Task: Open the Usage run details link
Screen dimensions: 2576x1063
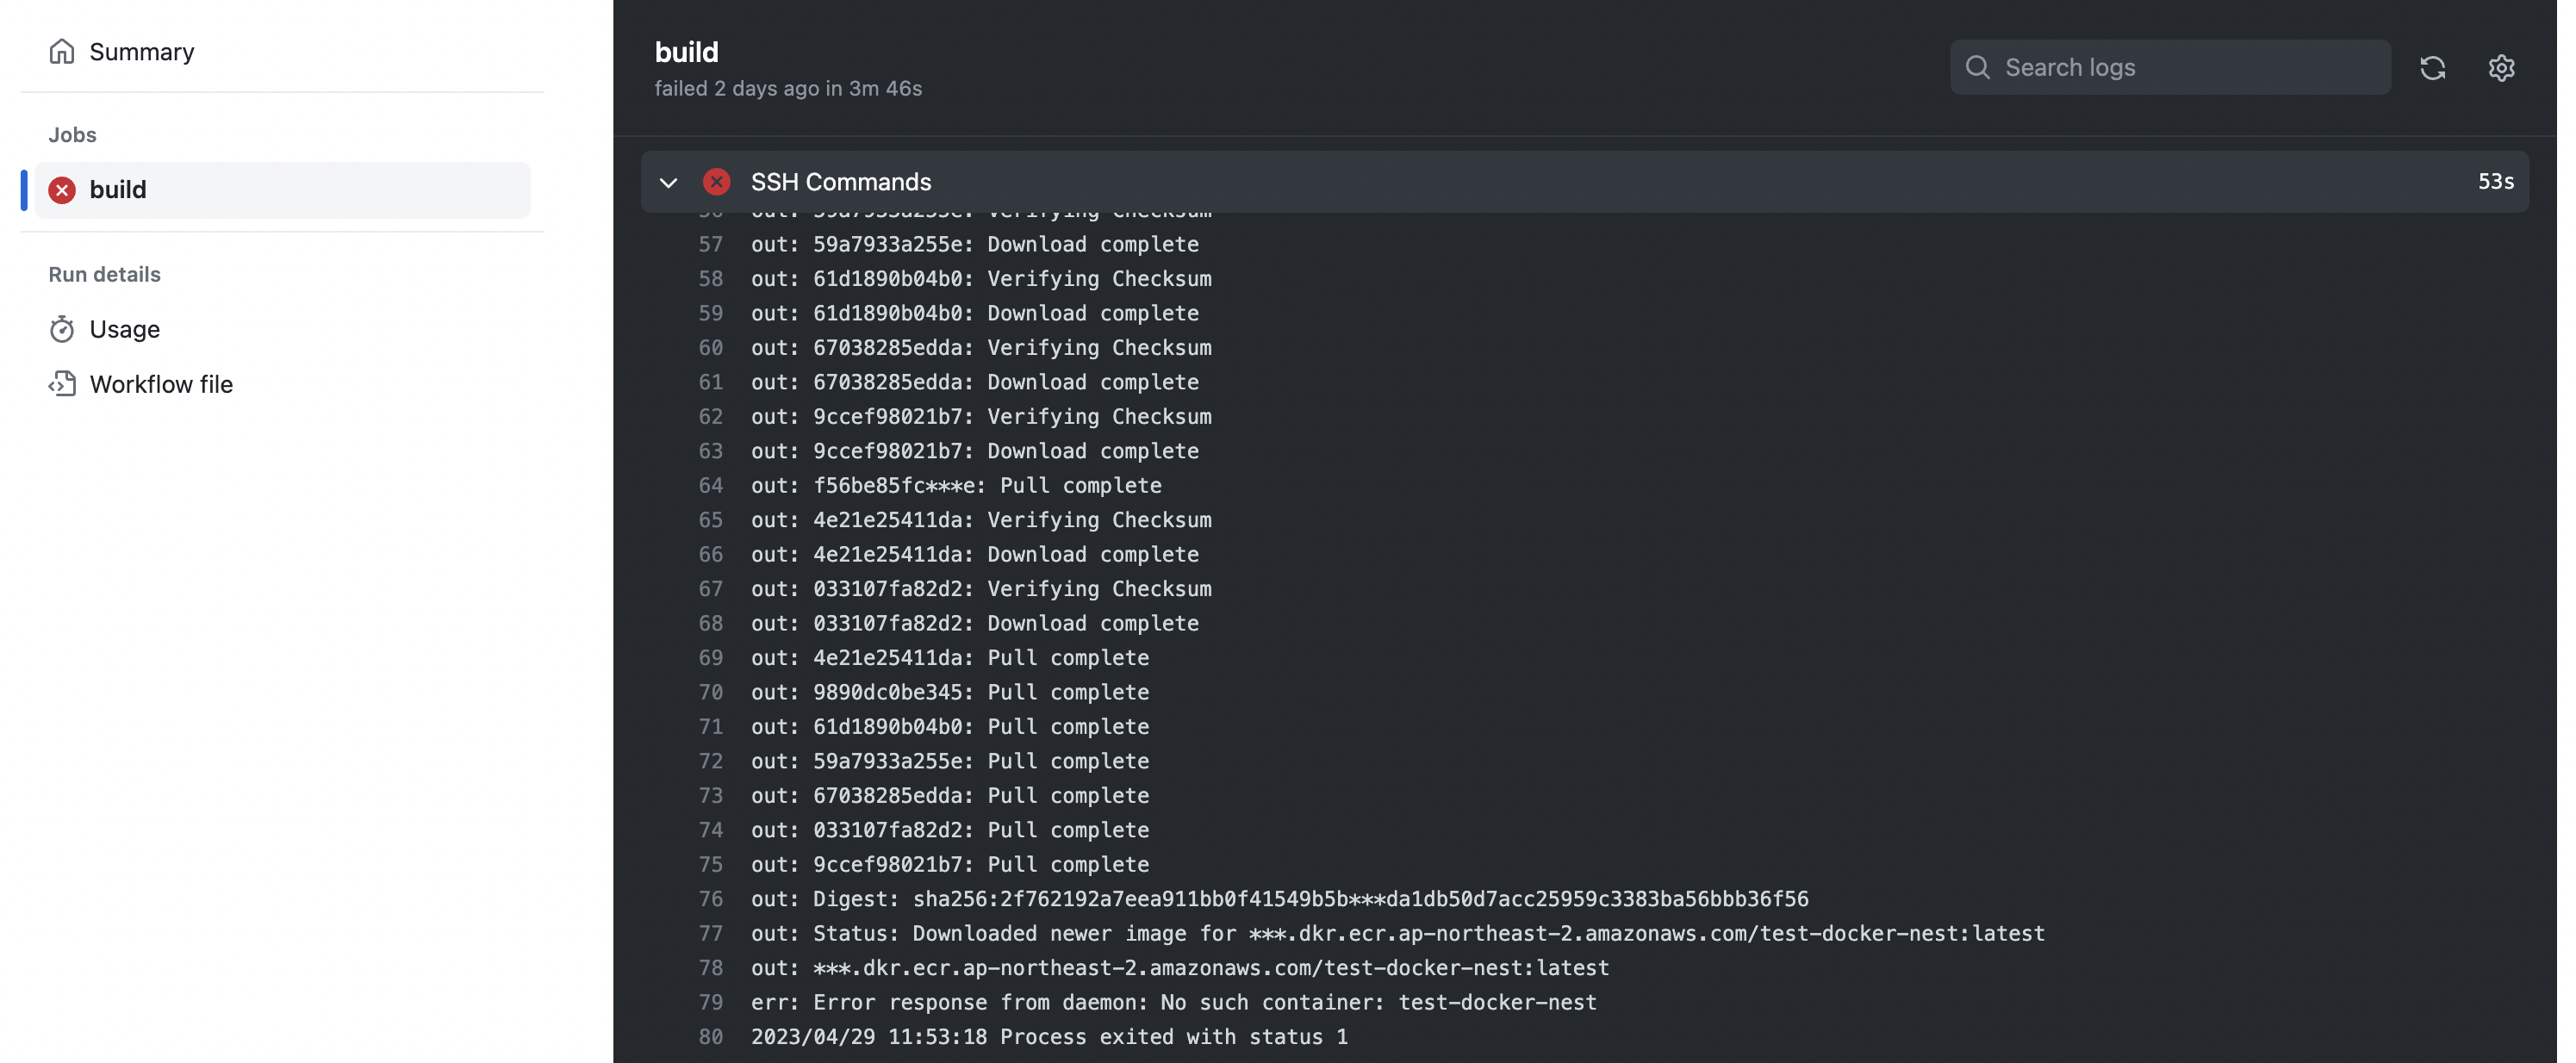Action: (x=124, y=329)
